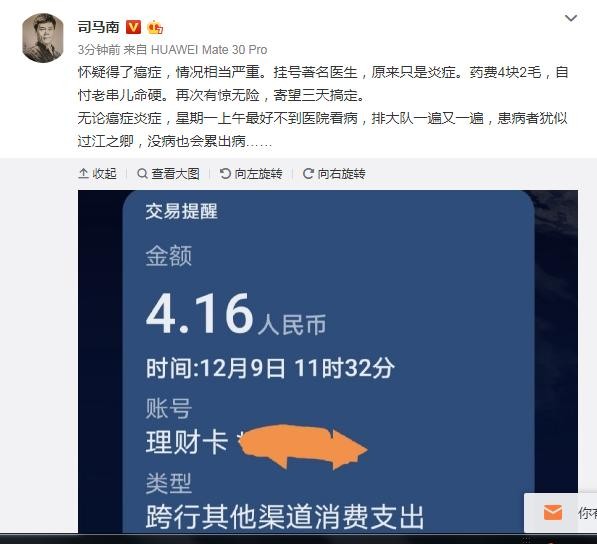597x544 pixels.
Task: Open the post options chevron dropdown
Action: tap(571, 18)
